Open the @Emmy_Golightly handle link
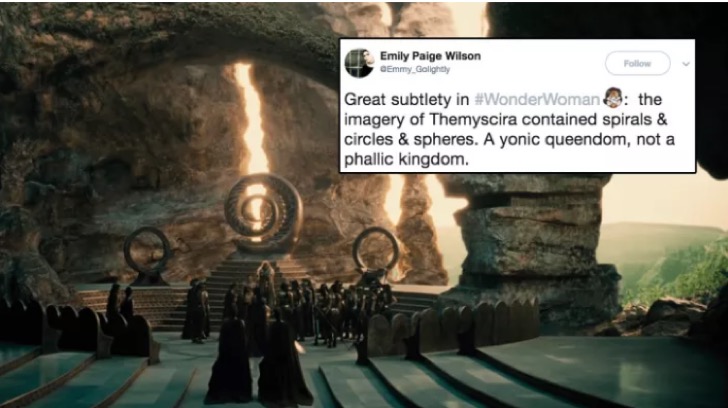The height and width of the screenshot is (408, 728). pyautogui.click(x=415, y=69)
